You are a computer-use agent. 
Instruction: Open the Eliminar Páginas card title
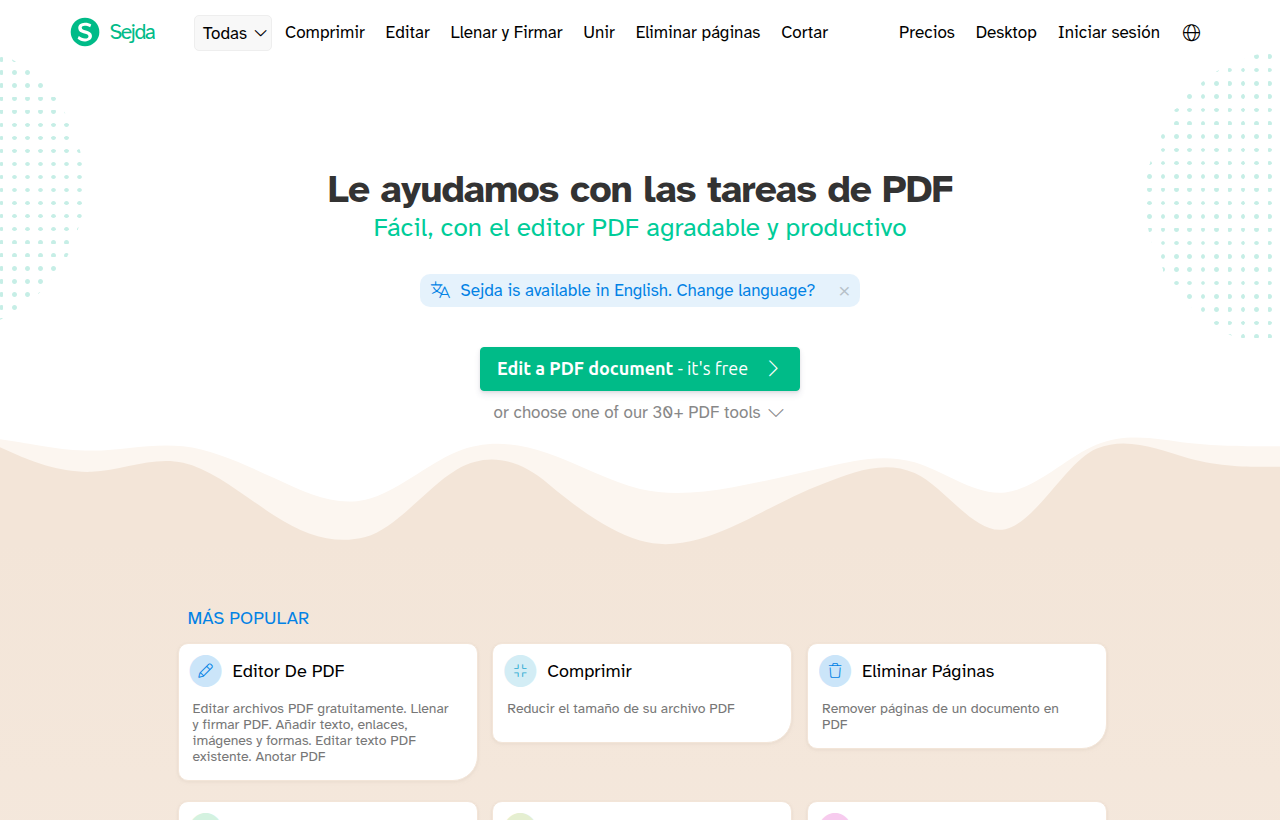point(928,671)
